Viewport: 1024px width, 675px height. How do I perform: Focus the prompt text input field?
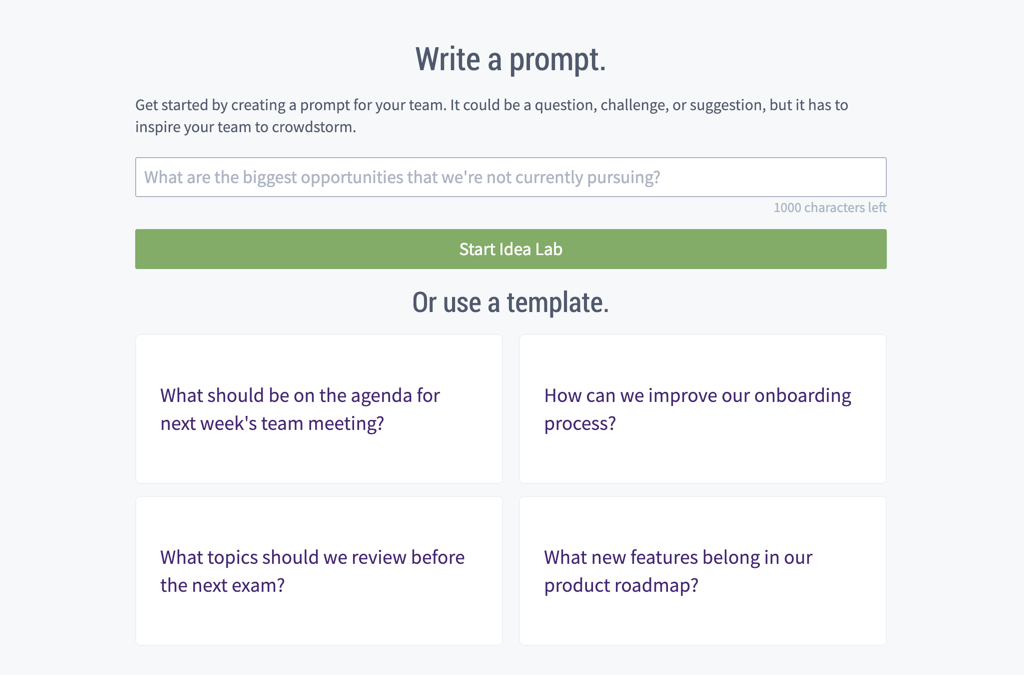tap(511, 177)
